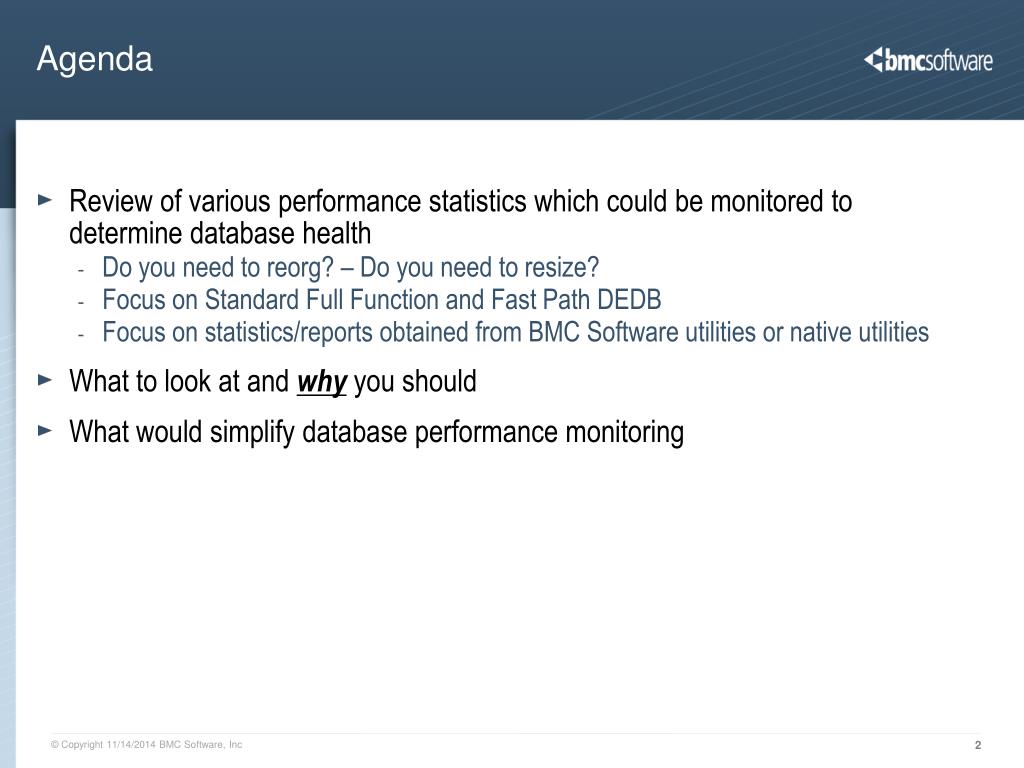Click the underlined word 'why'
This screenshot has width=1024, height=768.
321,382
